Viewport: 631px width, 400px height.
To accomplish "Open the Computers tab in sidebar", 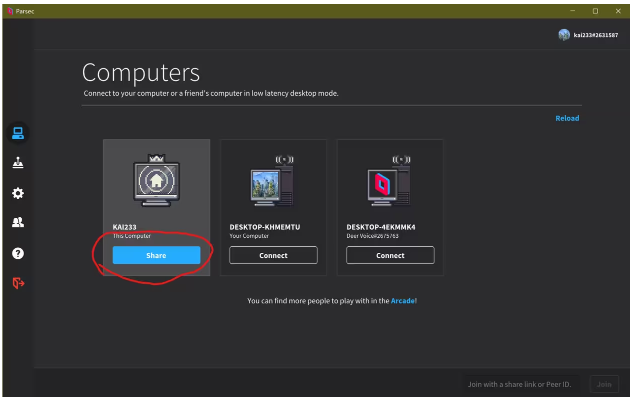I will pos(18,133).
